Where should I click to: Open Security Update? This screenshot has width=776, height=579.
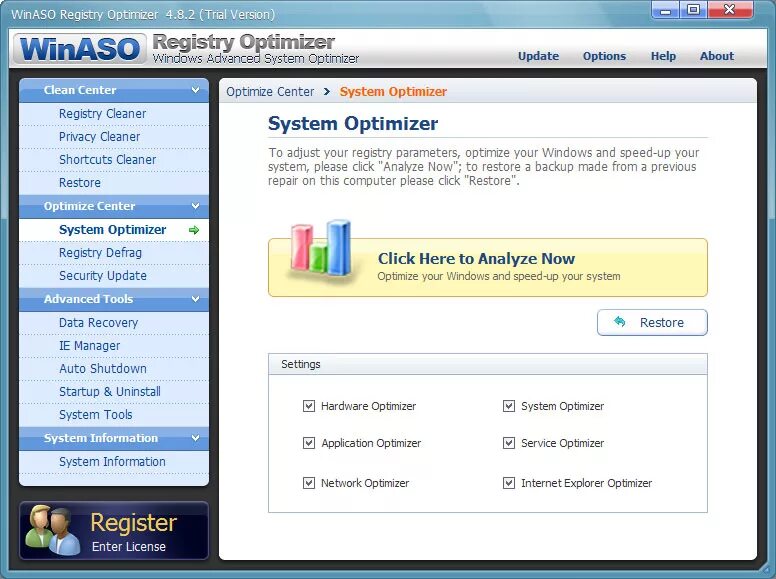tap(114, 276)
